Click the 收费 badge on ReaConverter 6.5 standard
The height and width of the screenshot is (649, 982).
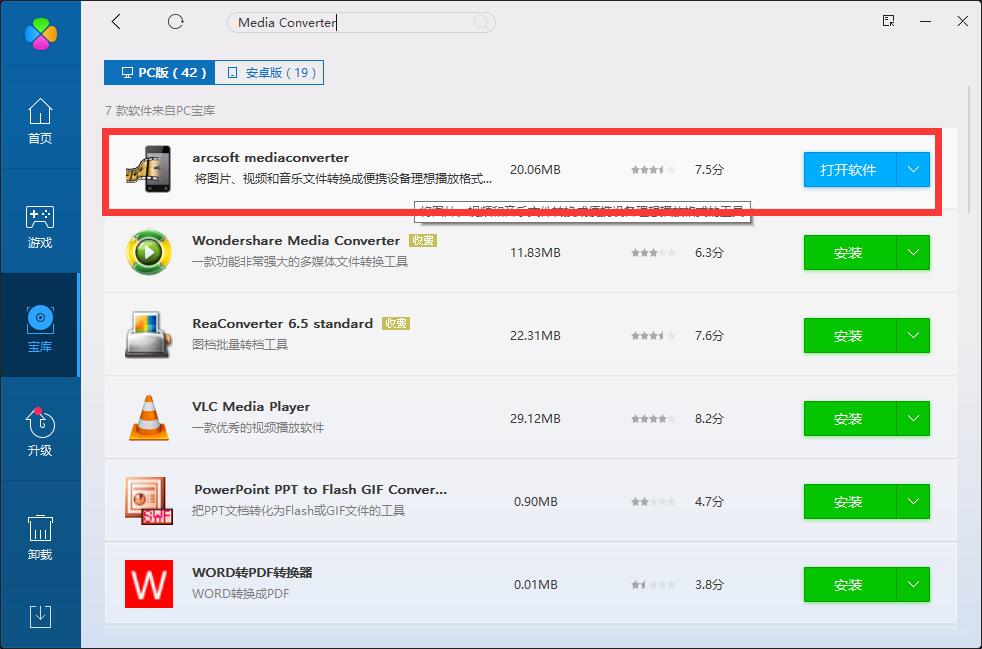(x=396, y=324)
